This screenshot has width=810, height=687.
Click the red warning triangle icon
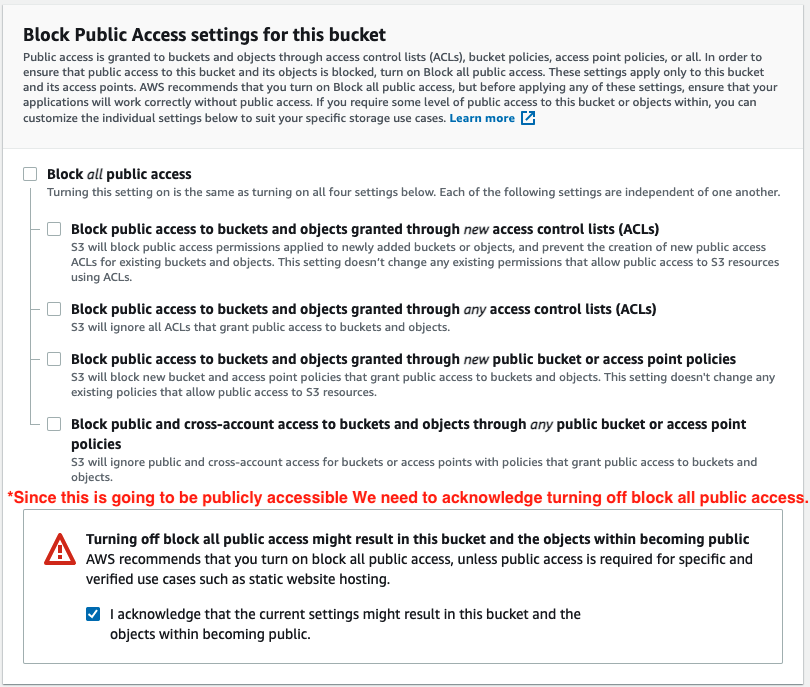pyautogui.click(x=60, y=548)
